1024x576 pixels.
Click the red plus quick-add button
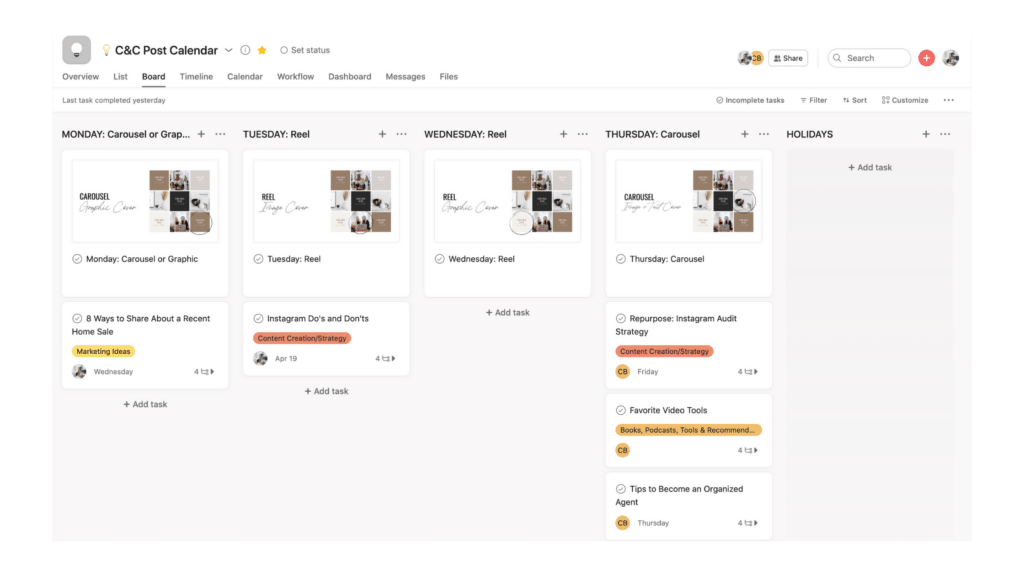pyautogui.click(x=926, y=58)
